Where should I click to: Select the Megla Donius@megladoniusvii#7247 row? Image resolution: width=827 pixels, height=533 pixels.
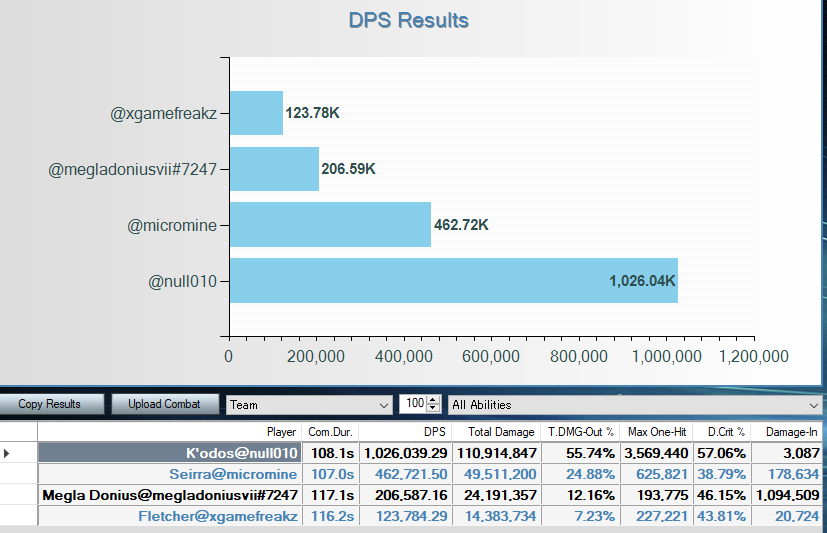click(168, 495)
